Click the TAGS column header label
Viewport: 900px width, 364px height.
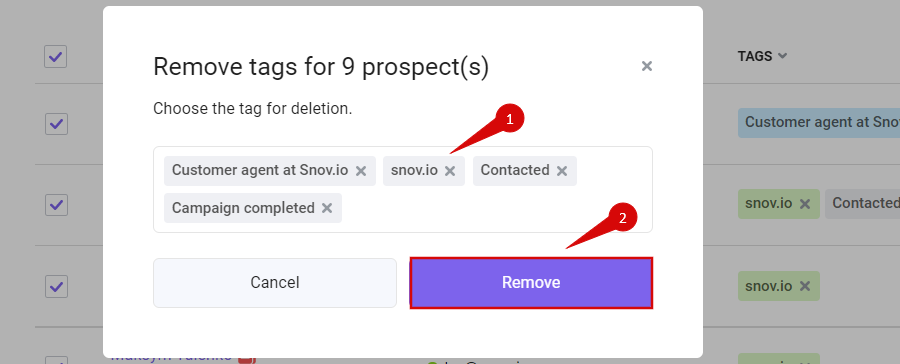[x=755, y=56]
